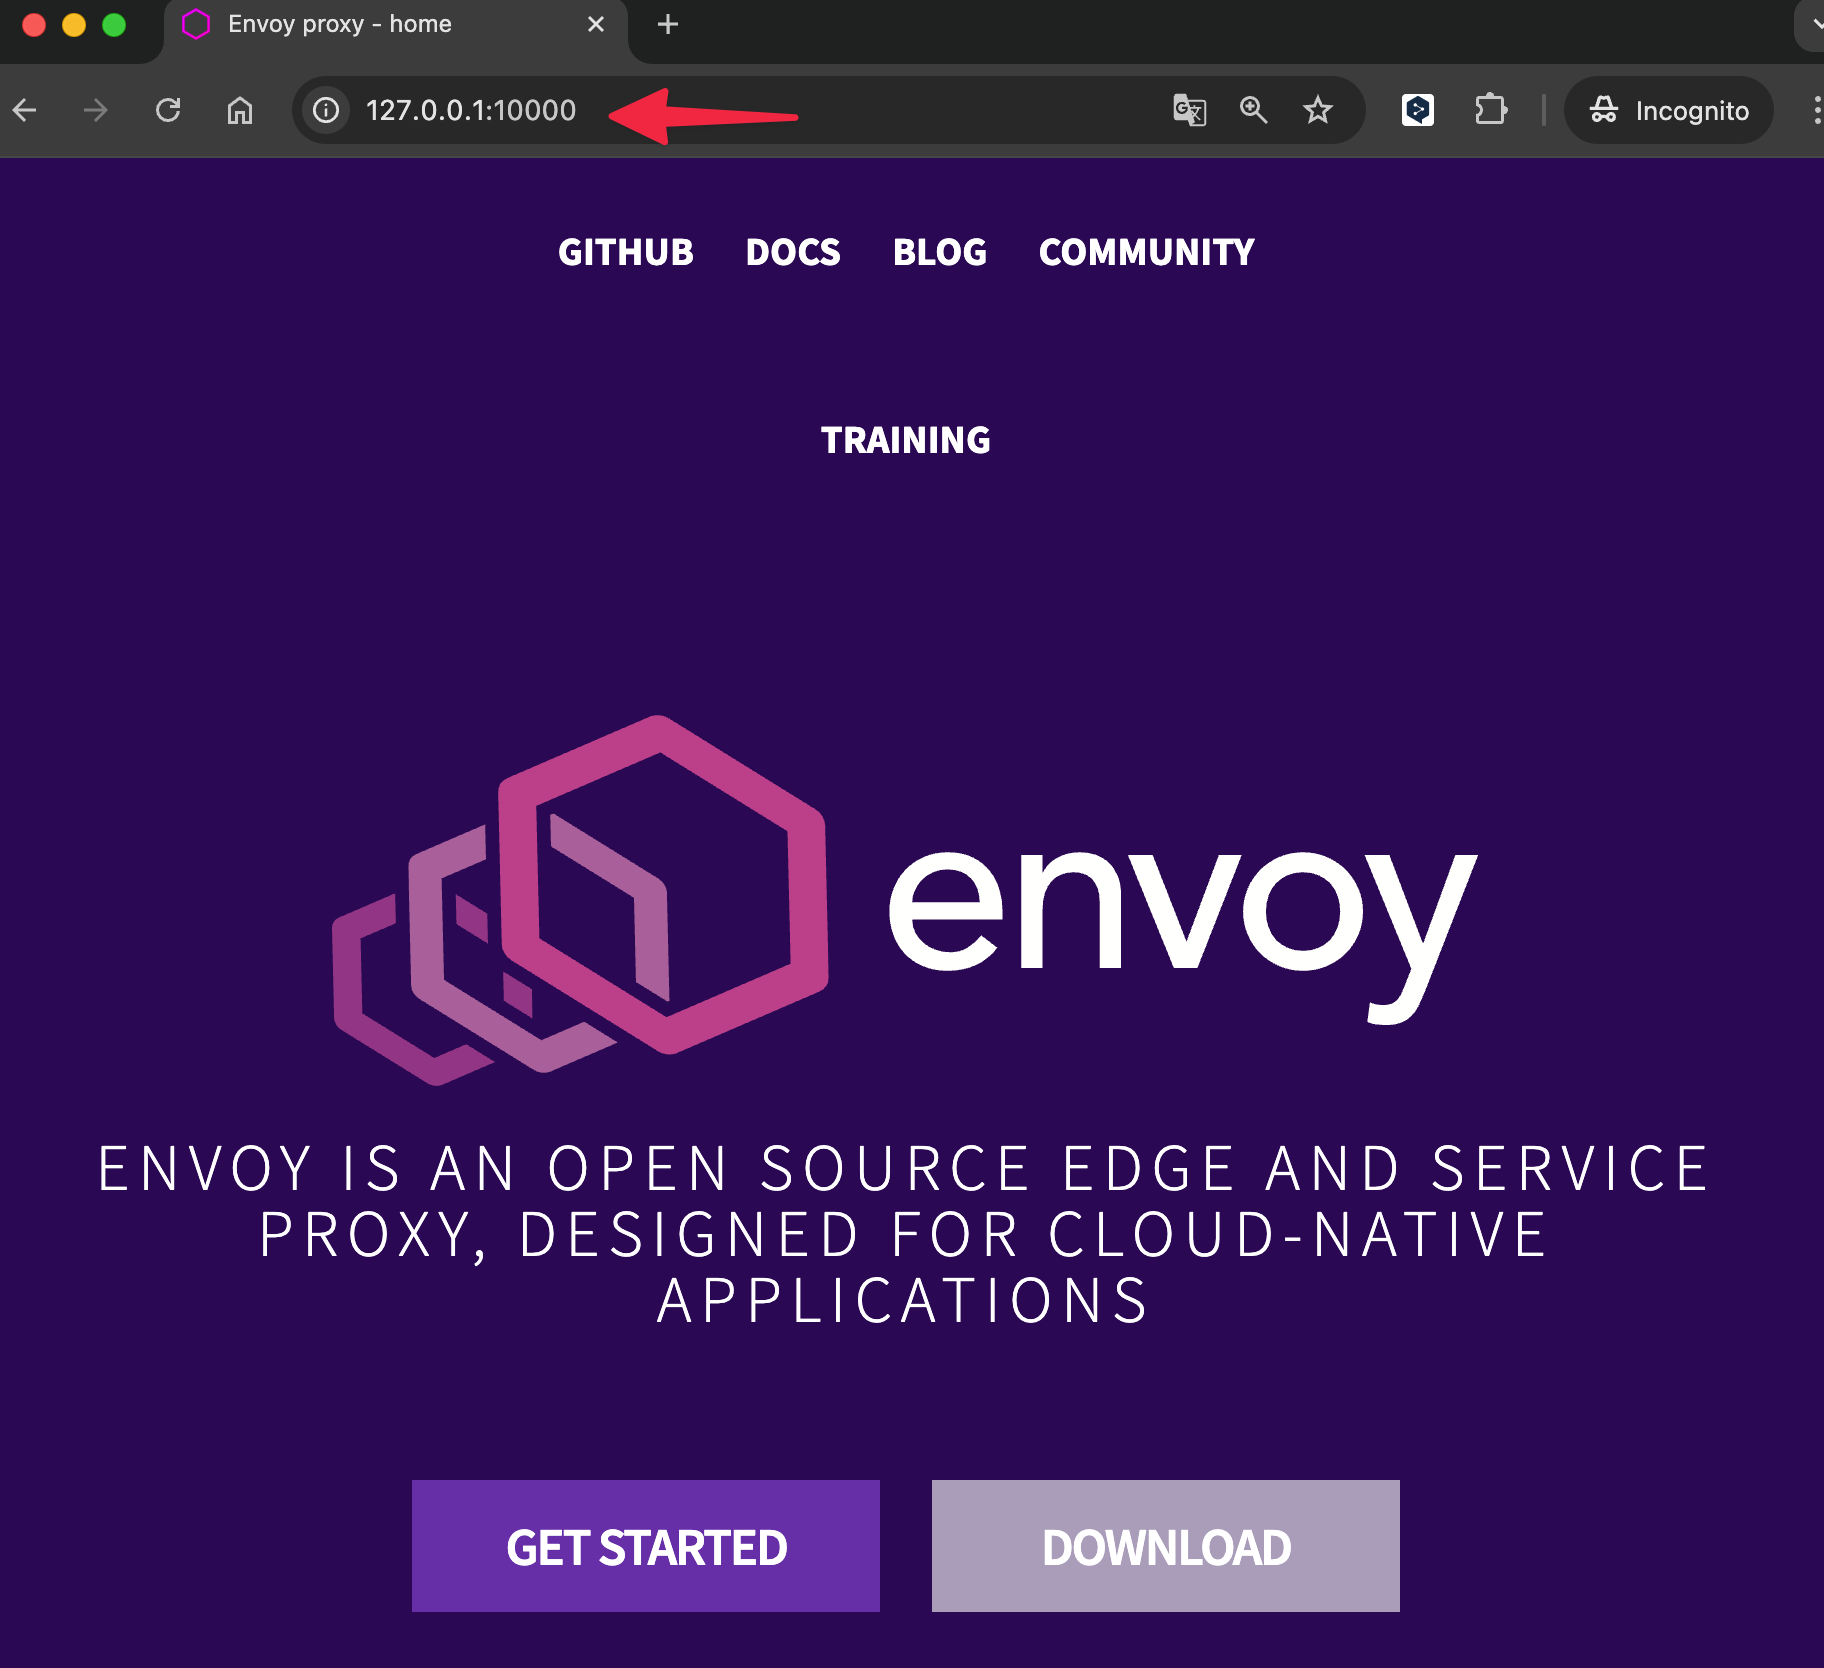Click the address bar URL 127.0.0.1:10000
Image resolution: width=1824 pixels, height=1668 pixels.
(470, 110)
